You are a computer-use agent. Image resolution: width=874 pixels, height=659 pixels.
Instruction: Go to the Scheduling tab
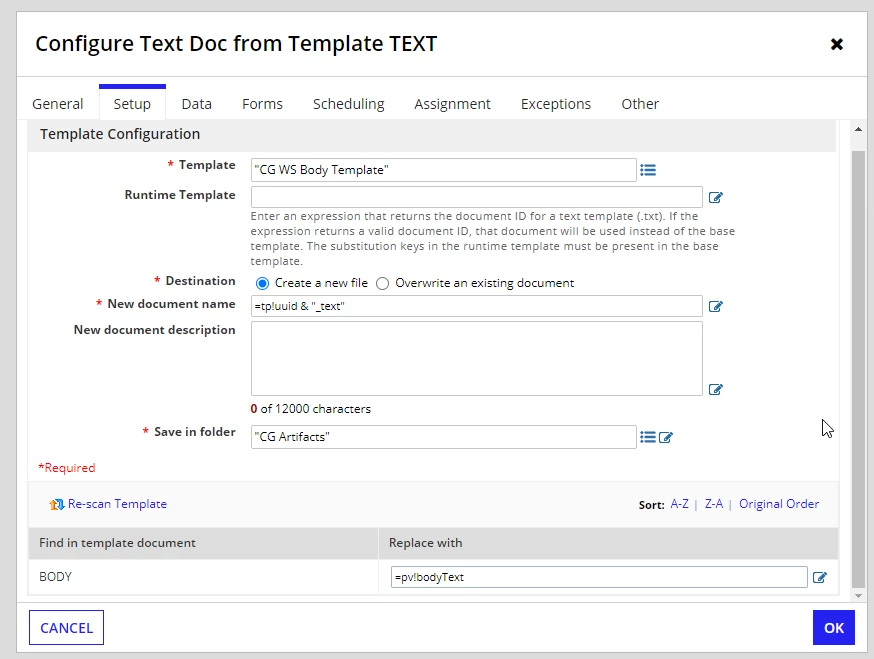pyautogui.click(x=349, y=104)
